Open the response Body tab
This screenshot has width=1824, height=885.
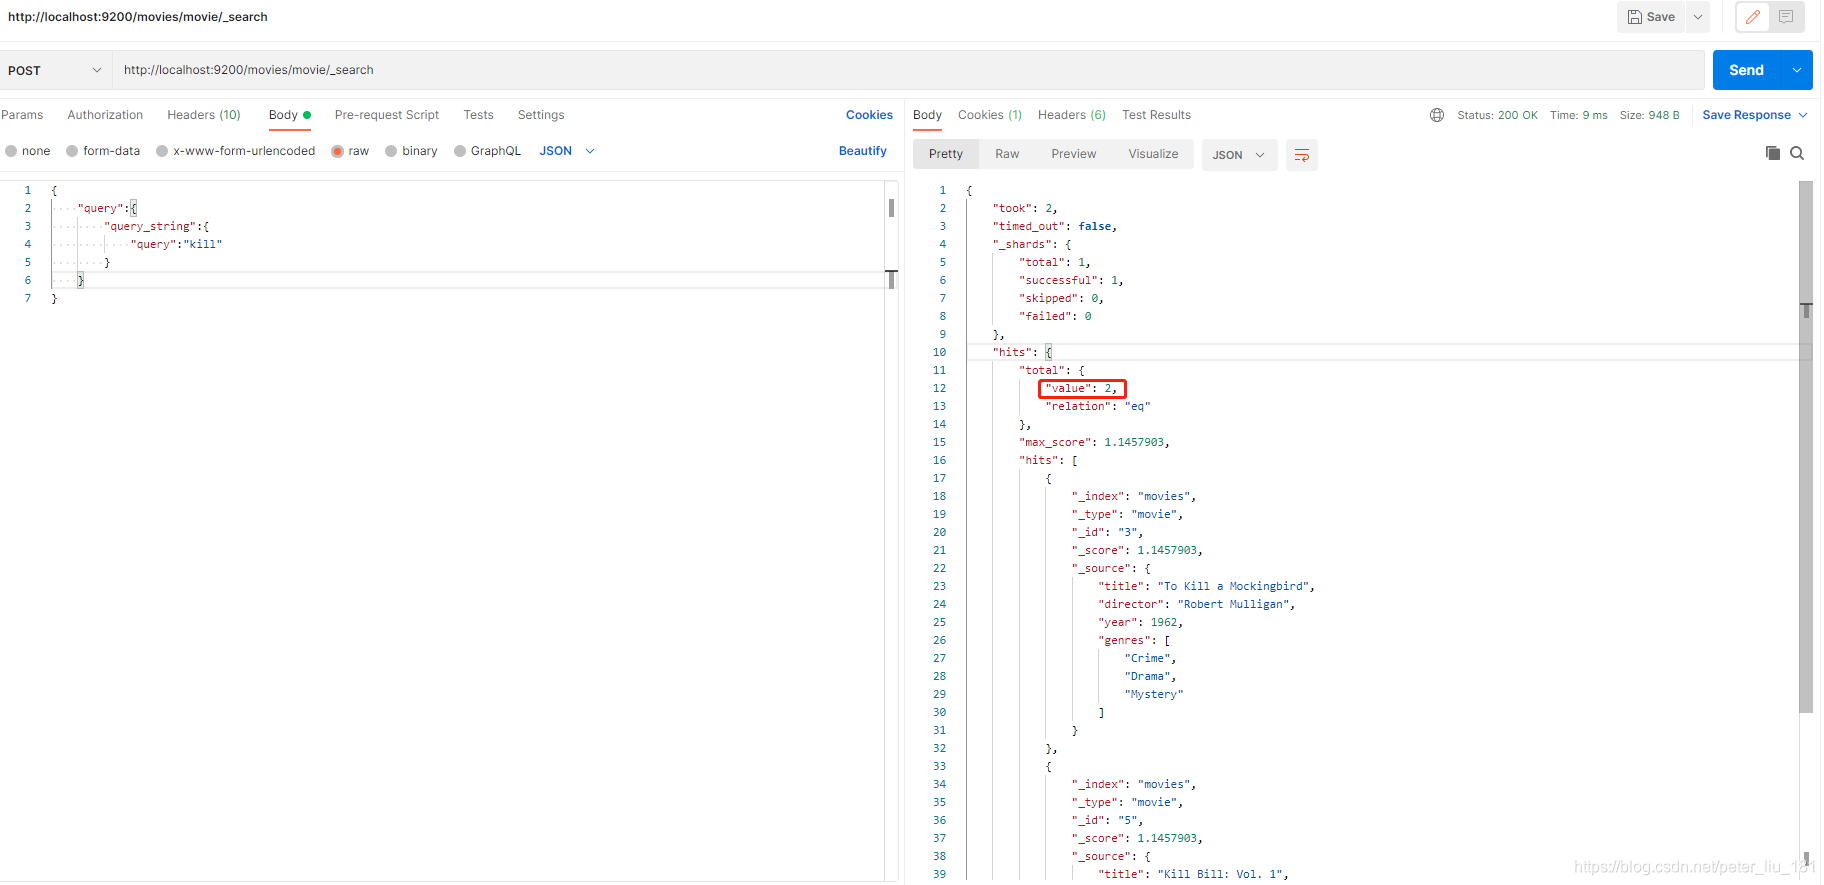(927, 115)
